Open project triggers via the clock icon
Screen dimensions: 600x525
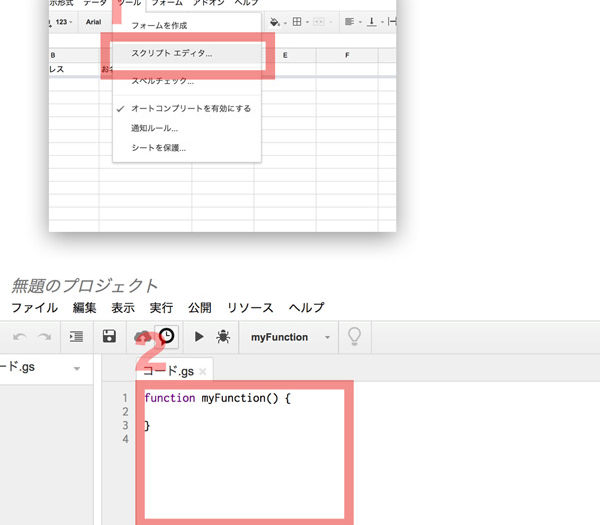tap(167, 337)
